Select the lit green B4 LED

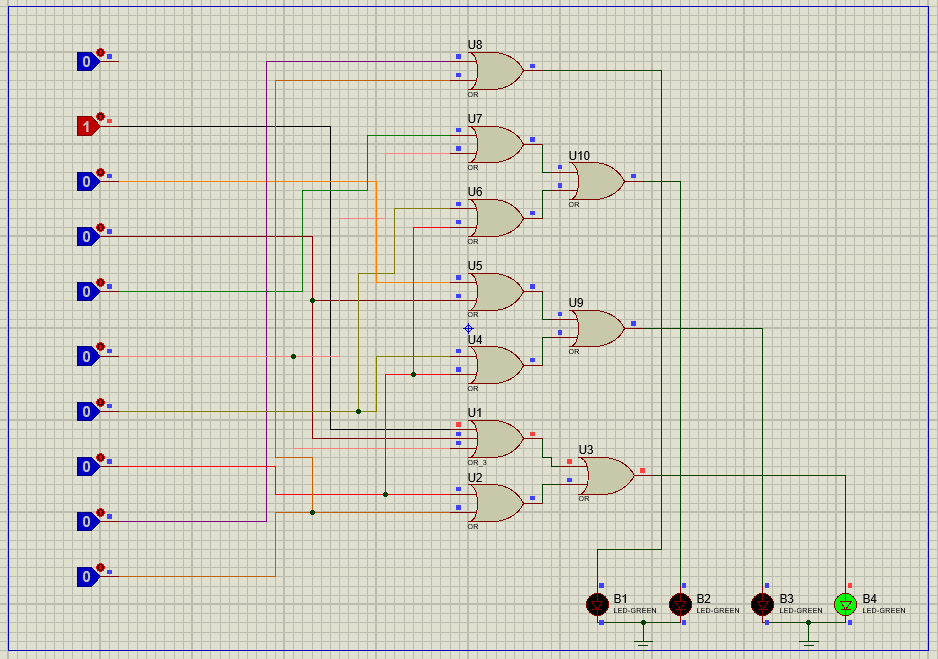coord(845,605)
